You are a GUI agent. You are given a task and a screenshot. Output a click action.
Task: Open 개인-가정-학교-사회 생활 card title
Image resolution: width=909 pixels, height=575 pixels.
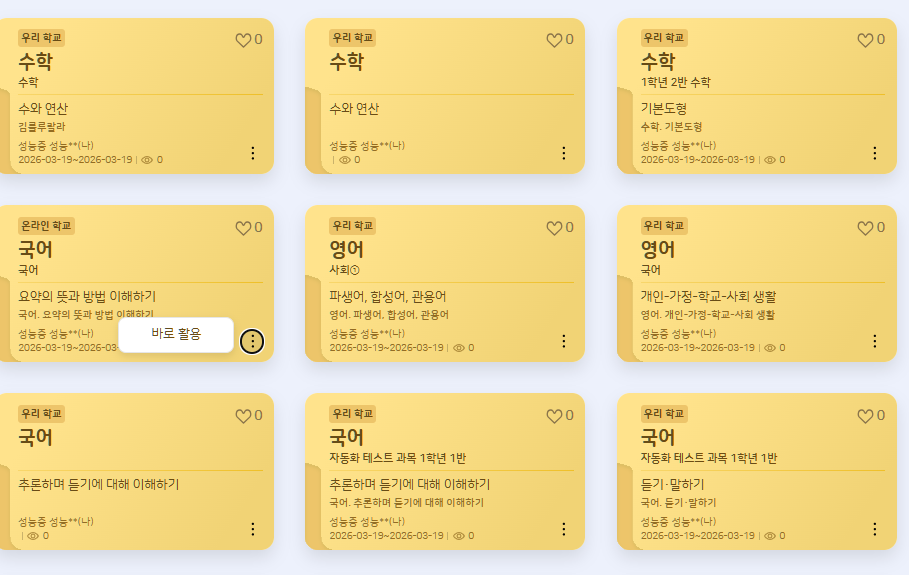708,297
